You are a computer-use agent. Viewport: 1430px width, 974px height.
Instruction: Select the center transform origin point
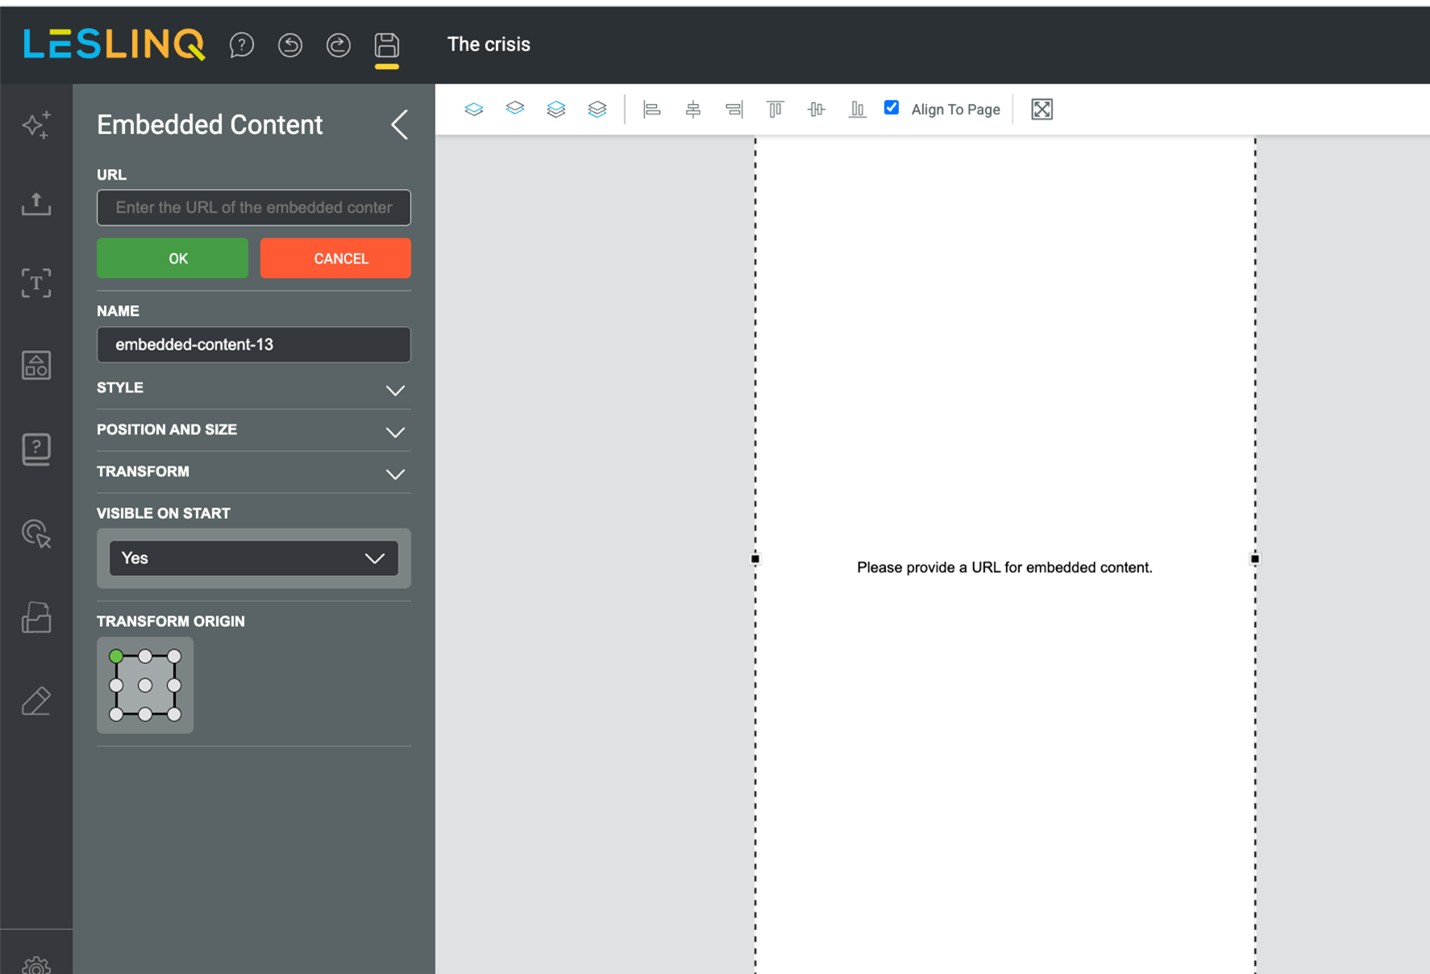tap(145, 685)
